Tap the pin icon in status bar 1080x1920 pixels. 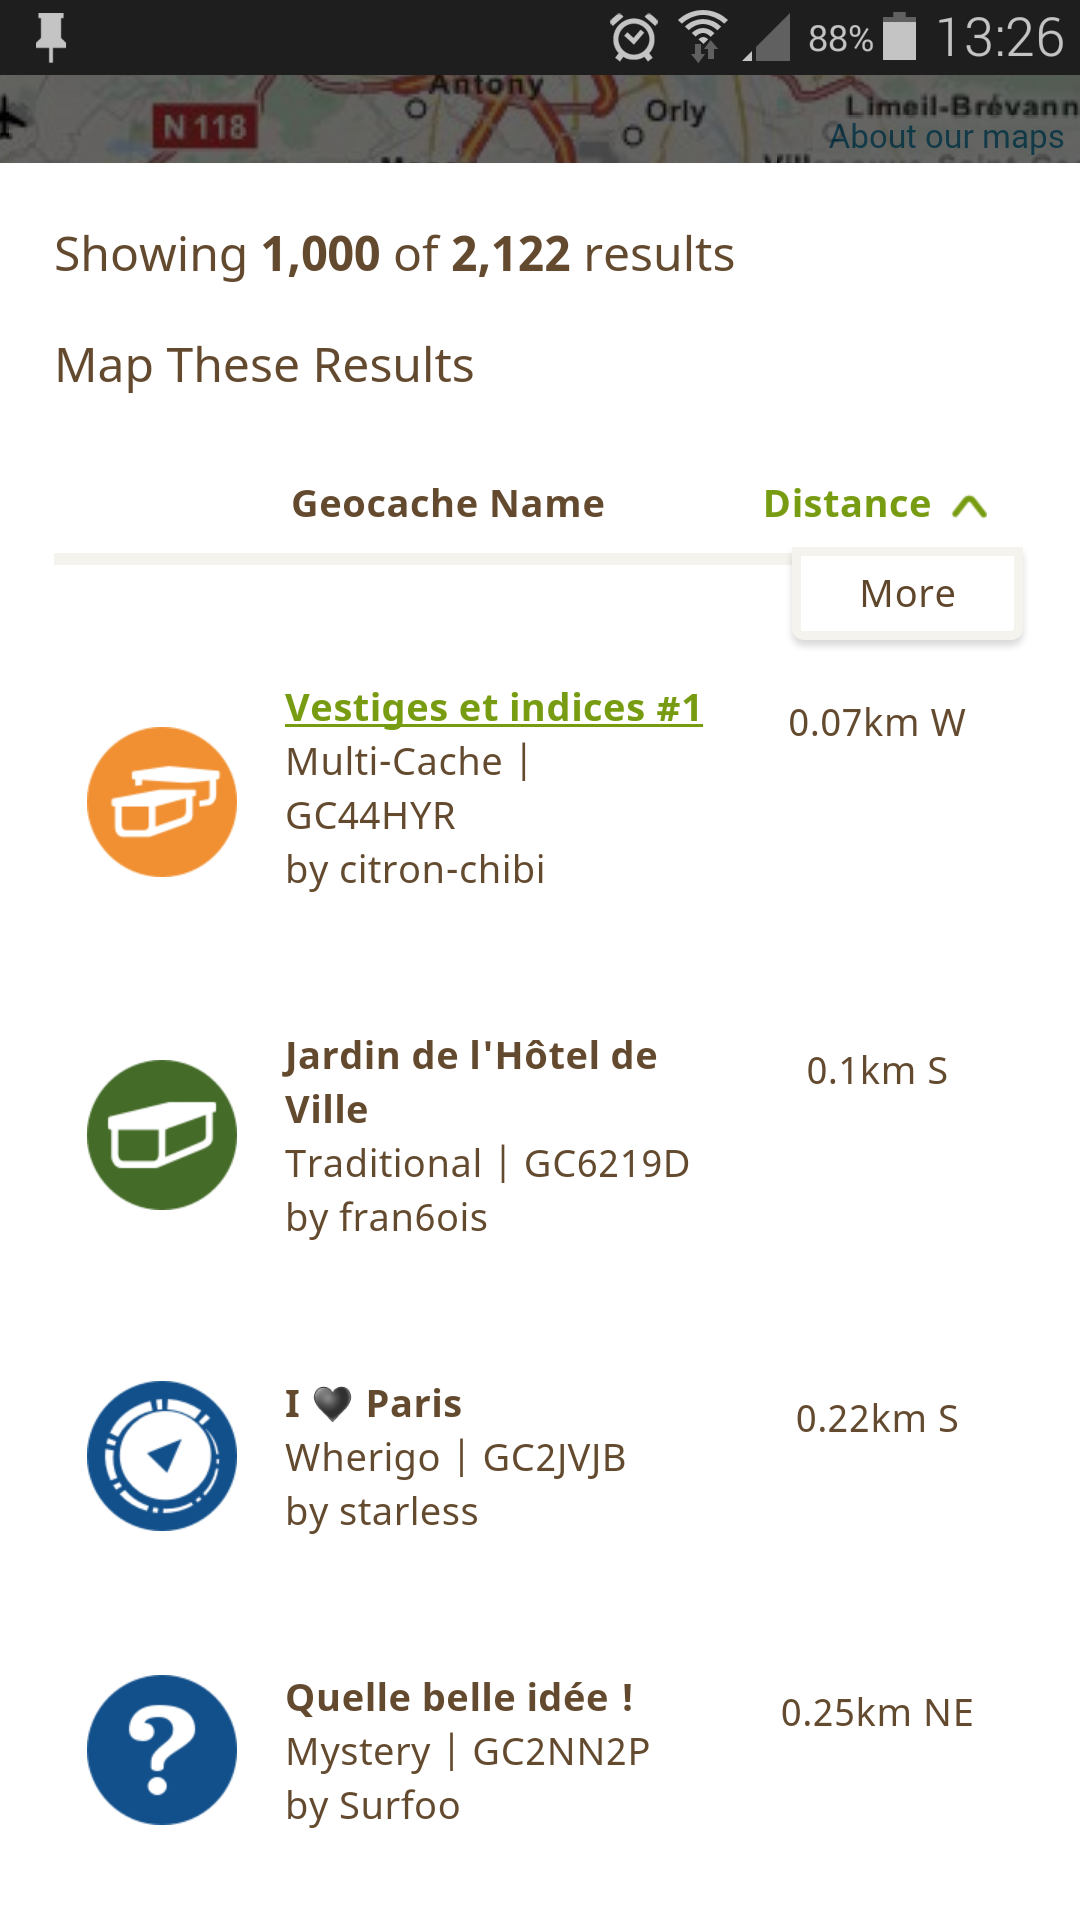click(x=50, y=38)
